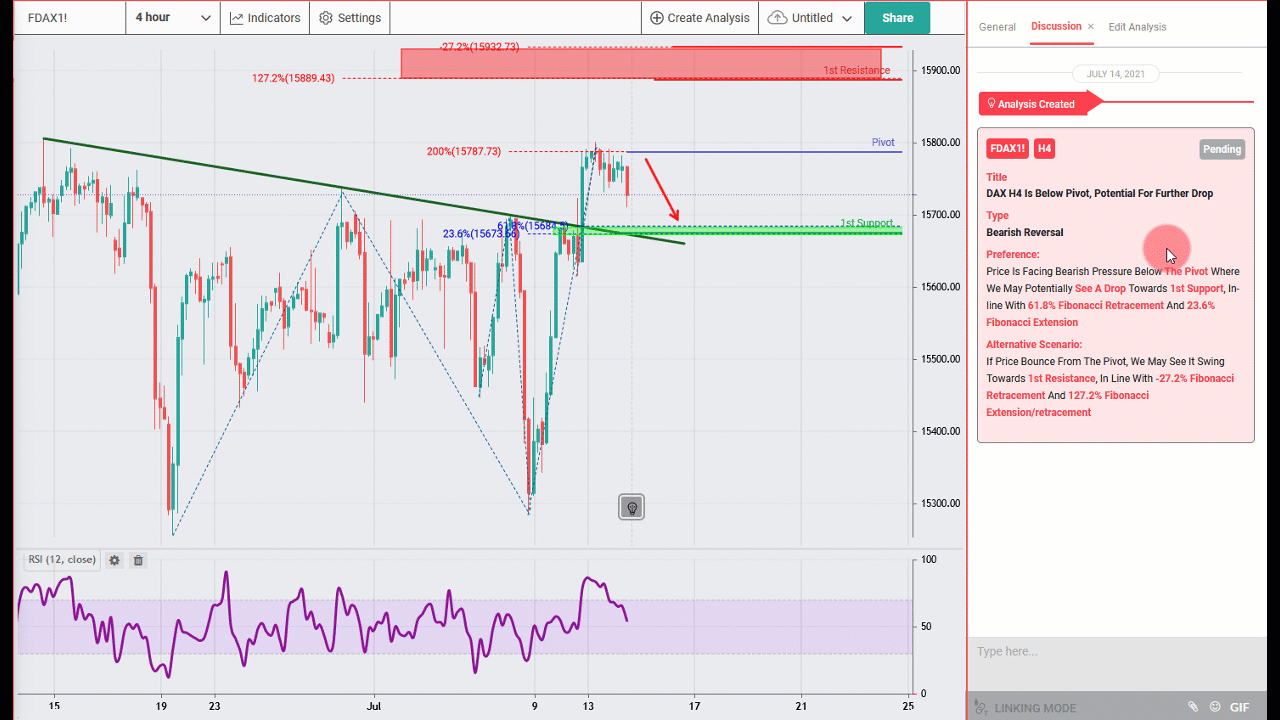
Task: Attach a file with paperclip icon
Action: (1193, 707)
